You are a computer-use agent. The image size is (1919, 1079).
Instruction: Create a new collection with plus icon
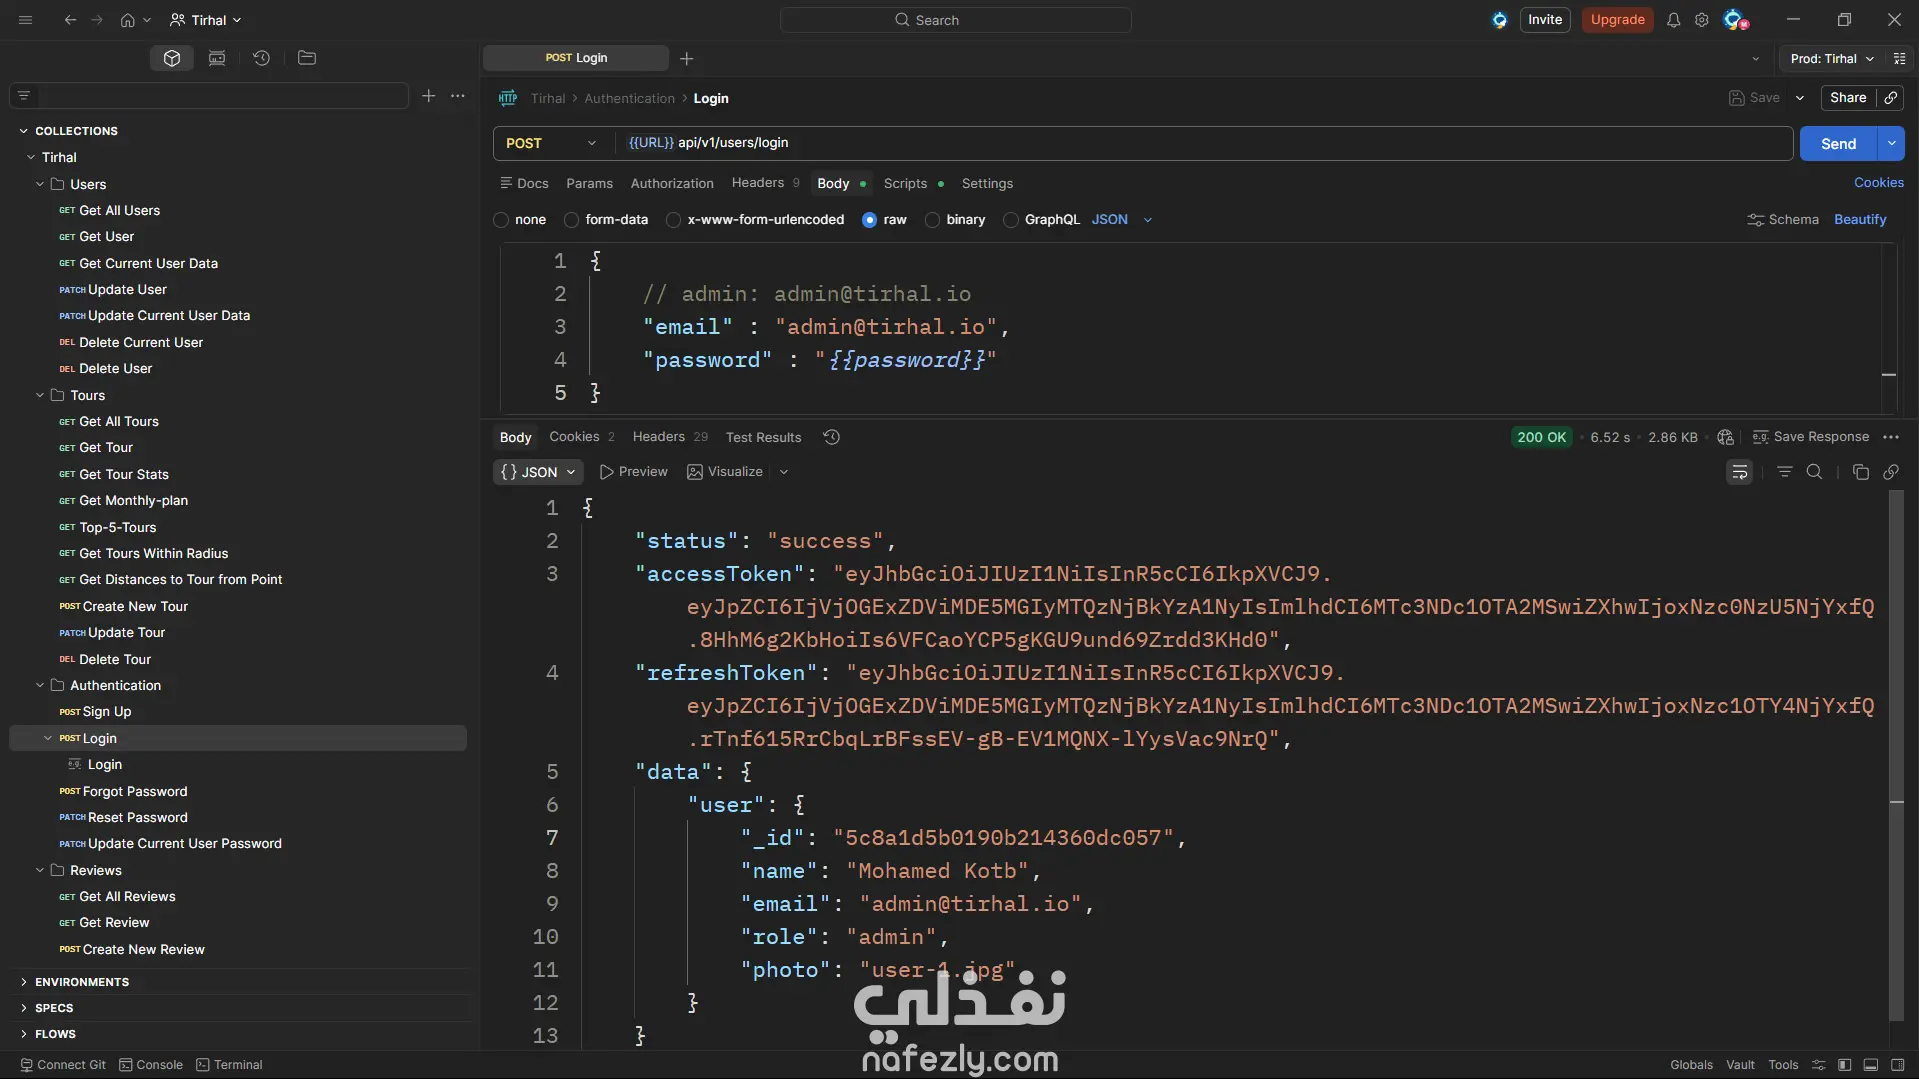tap(429, 96)
